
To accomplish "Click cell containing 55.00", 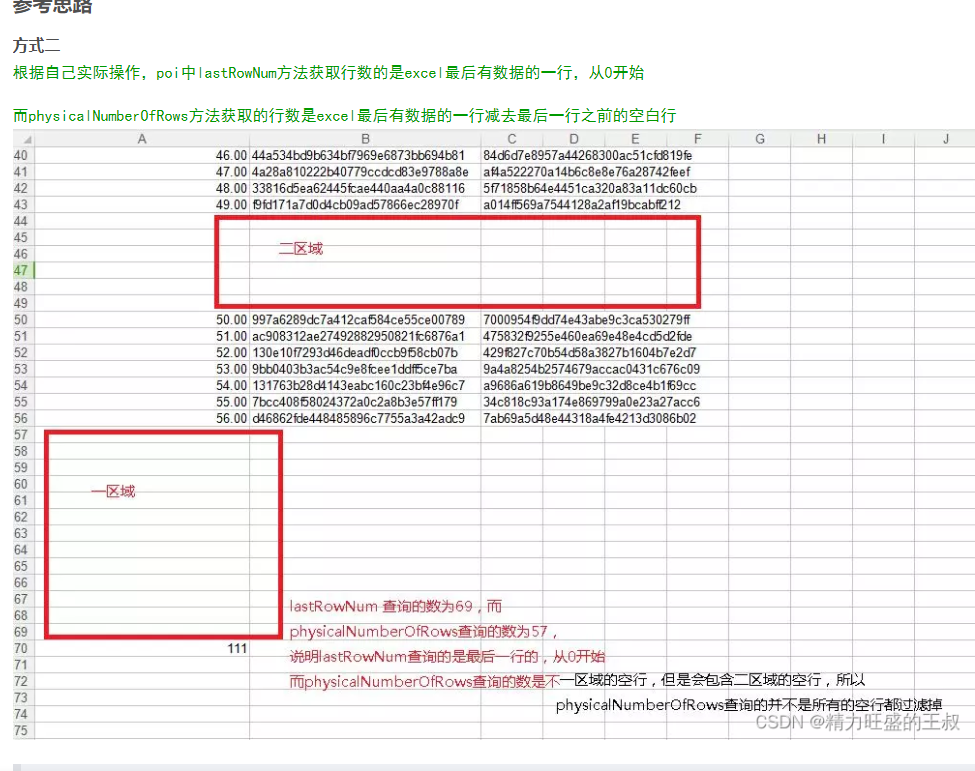I will pos(142,402).
